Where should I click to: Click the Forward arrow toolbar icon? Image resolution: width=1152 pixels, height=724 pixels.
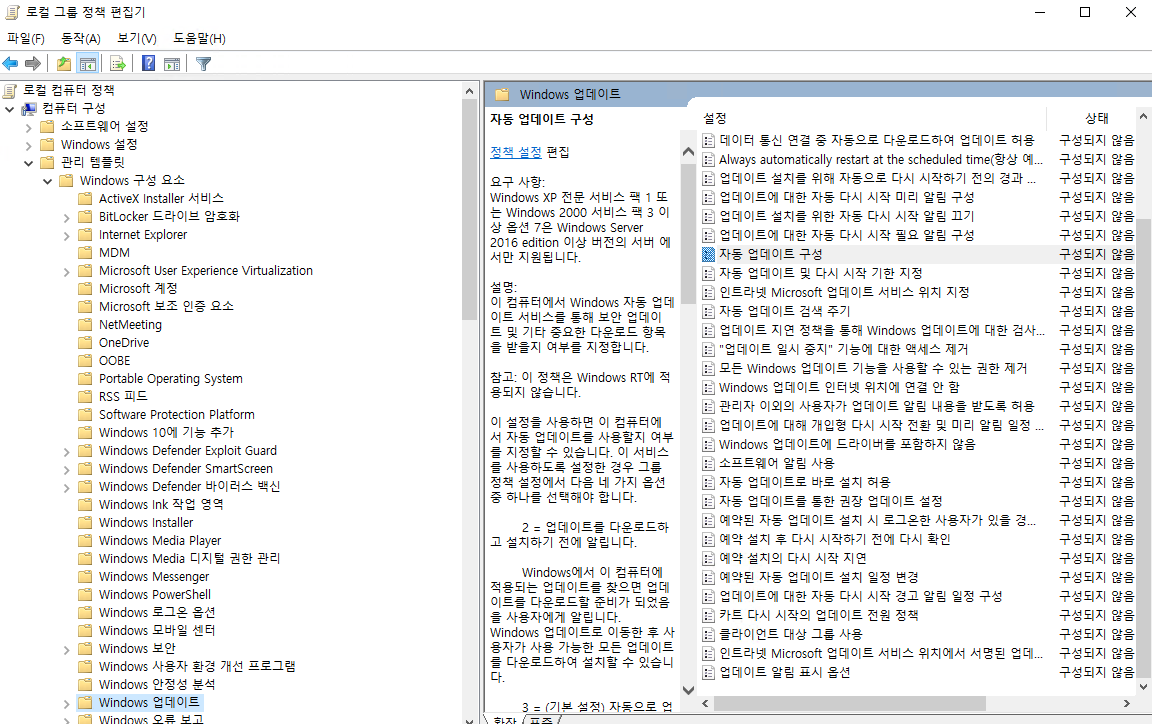tap(32, 64)
